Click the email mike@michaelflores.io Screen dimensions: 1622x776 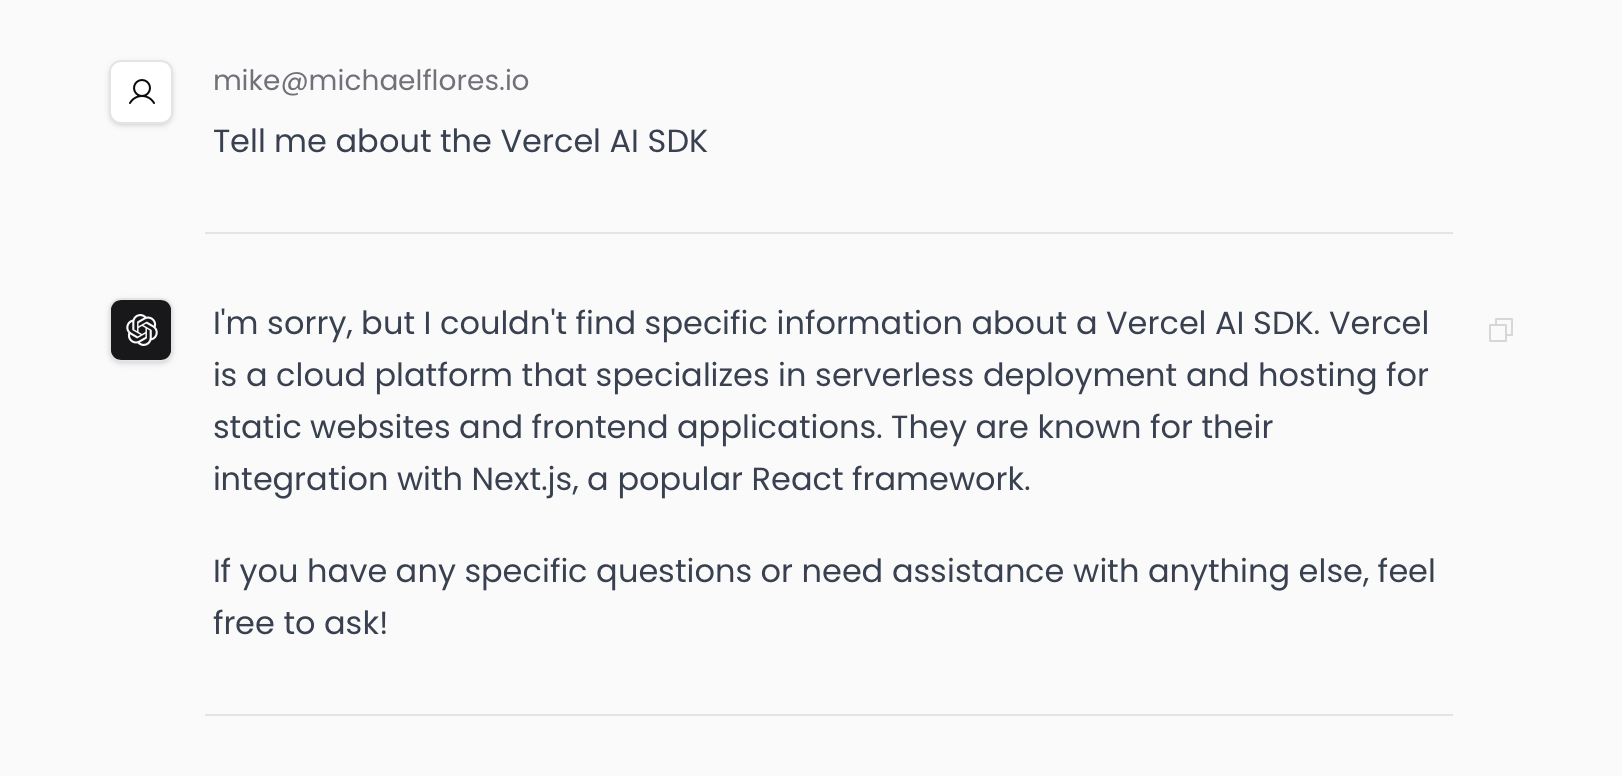click(x=371, y=80)
